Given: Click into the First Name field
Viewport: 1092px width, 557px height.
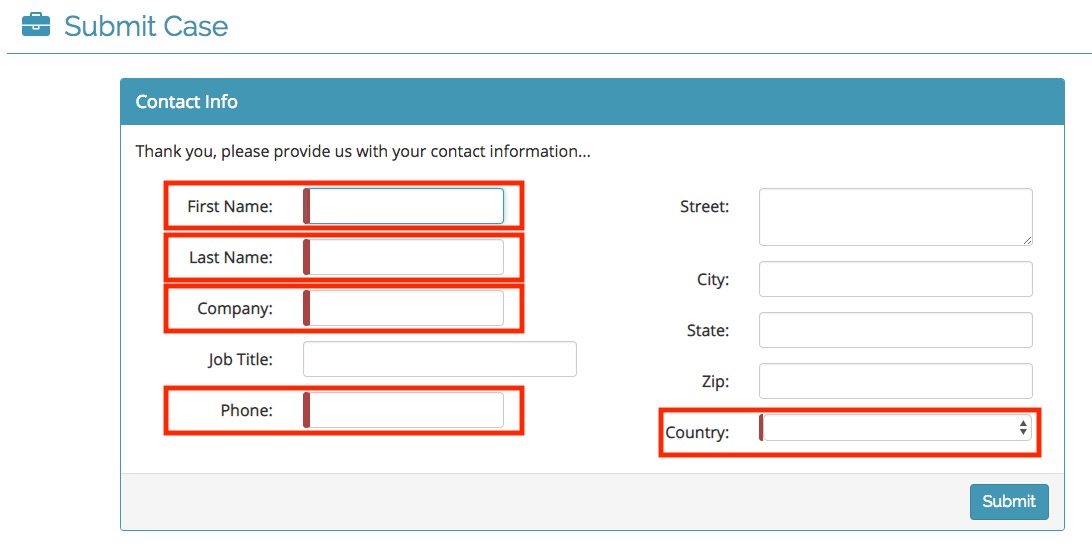Looking at the screenshot, I should pyautogui.click(x=403, y=206).
